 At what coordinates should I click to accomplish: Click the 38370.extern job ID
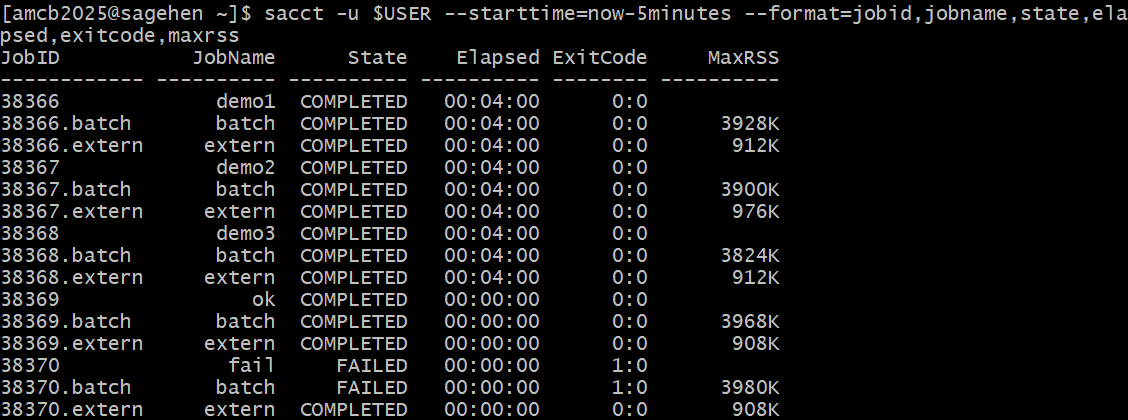[x=71, y=409]
